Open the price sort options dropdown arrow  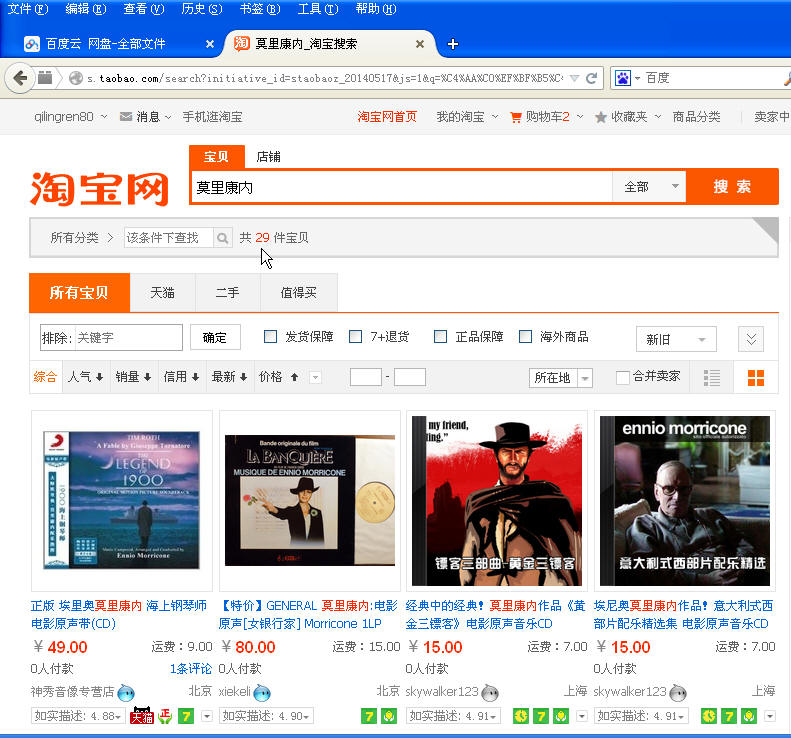315,377
